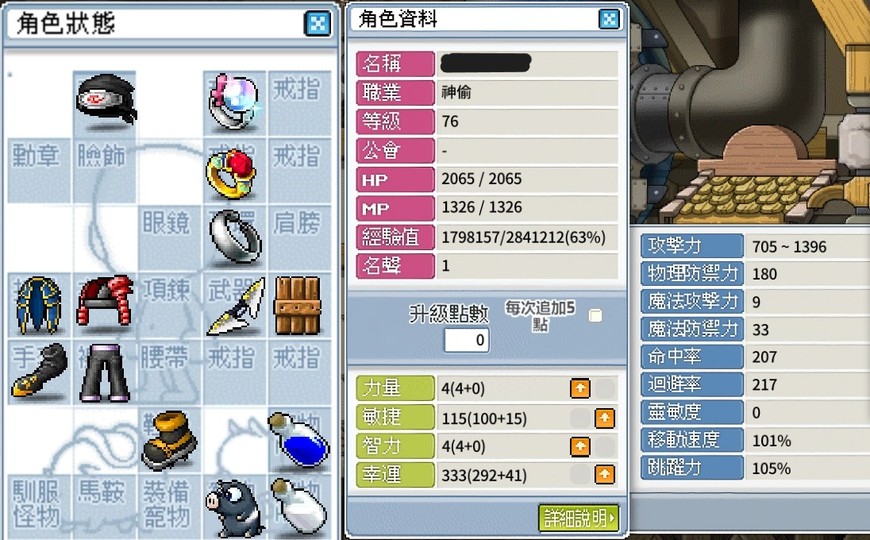Increase 力量 with its orange arrow
Screen dimensions: 870x540
[580, 388]
